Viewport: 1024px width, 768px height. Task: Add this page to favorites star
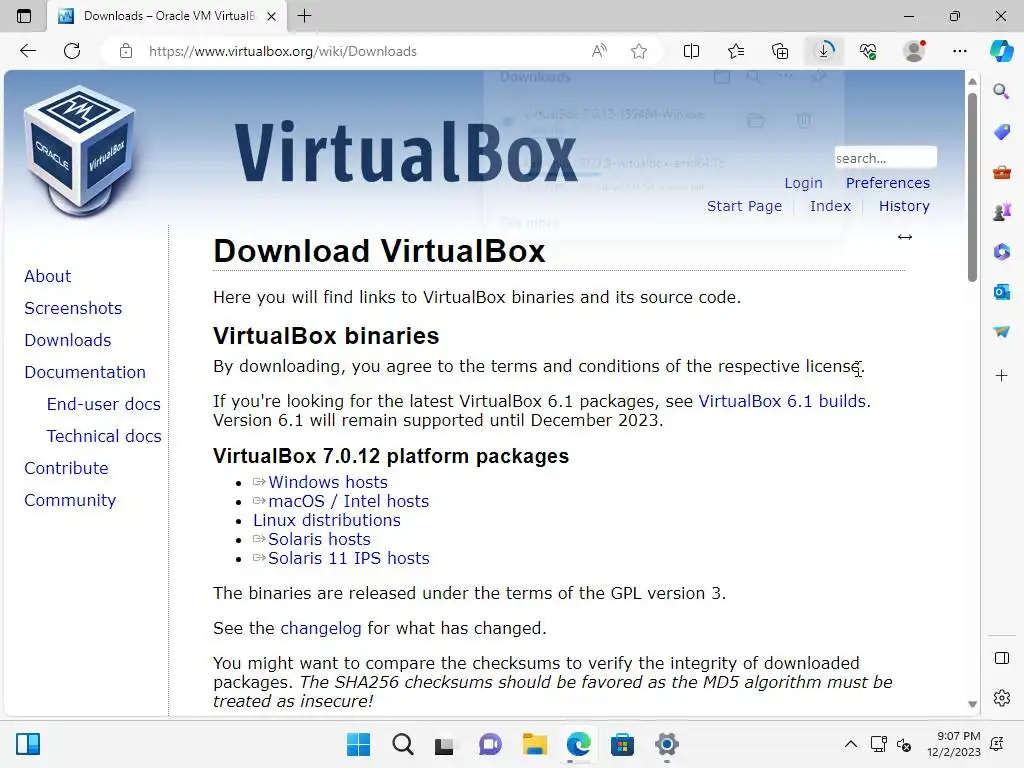639,51
